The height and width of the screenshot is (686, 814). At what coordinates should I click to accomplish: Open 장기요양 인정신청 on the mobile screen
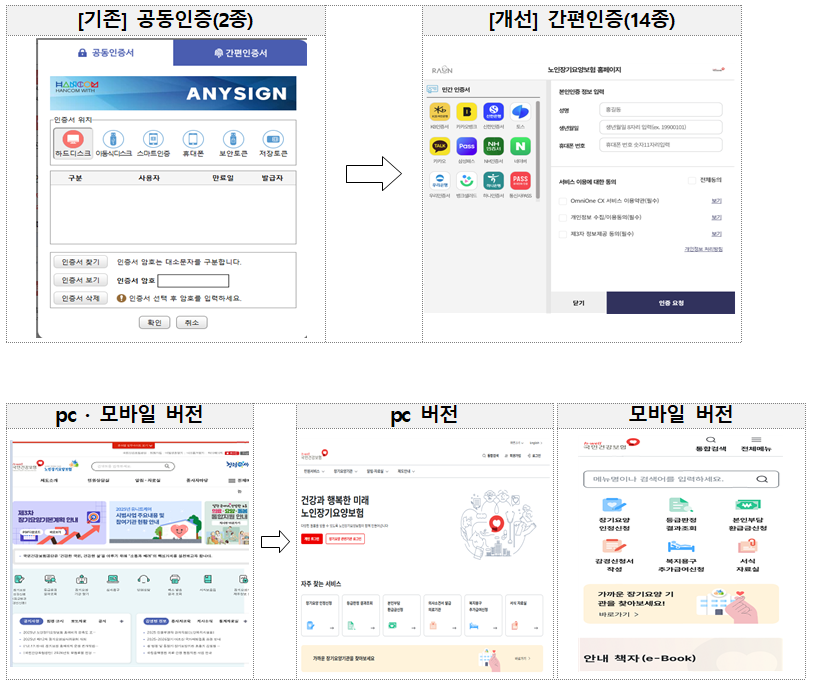(612, 513)
